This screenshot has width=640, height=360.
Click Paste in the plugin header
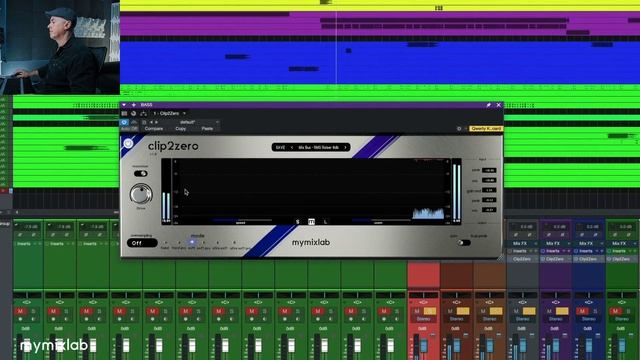207,129
